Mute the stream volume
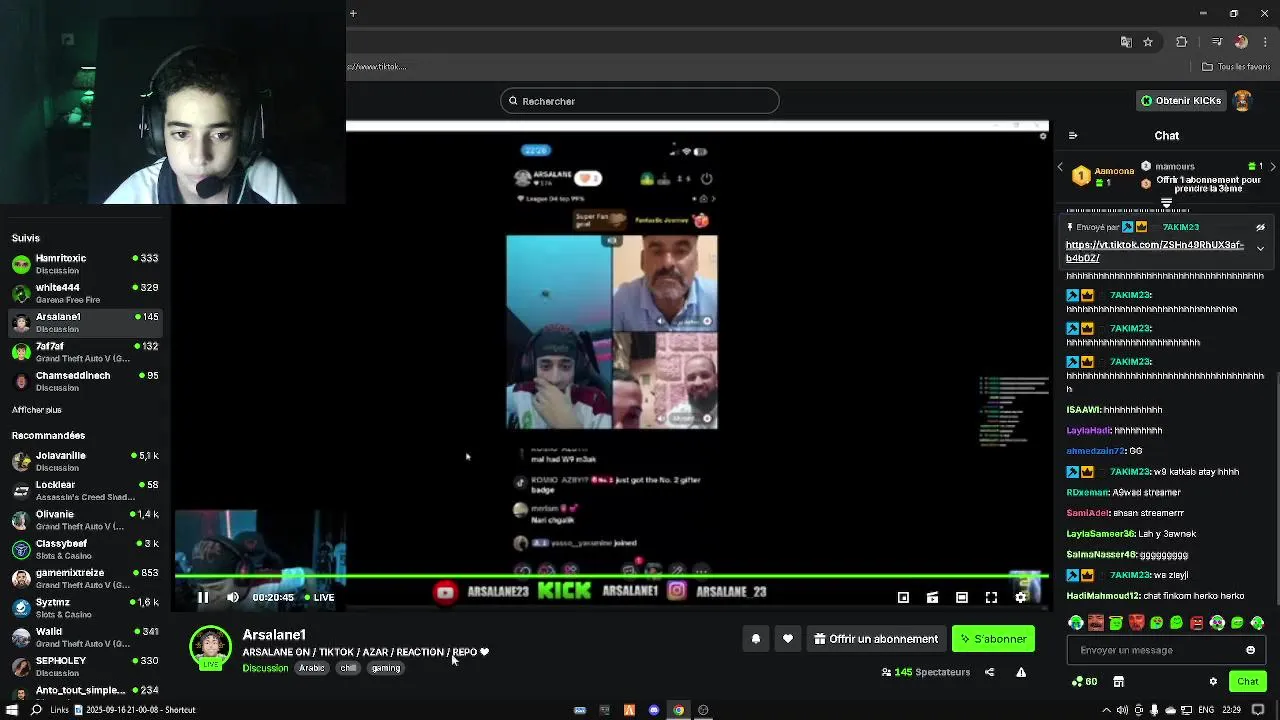Image resolution: width=1280 pixels, height=720 pixels. tap(233, 597)
